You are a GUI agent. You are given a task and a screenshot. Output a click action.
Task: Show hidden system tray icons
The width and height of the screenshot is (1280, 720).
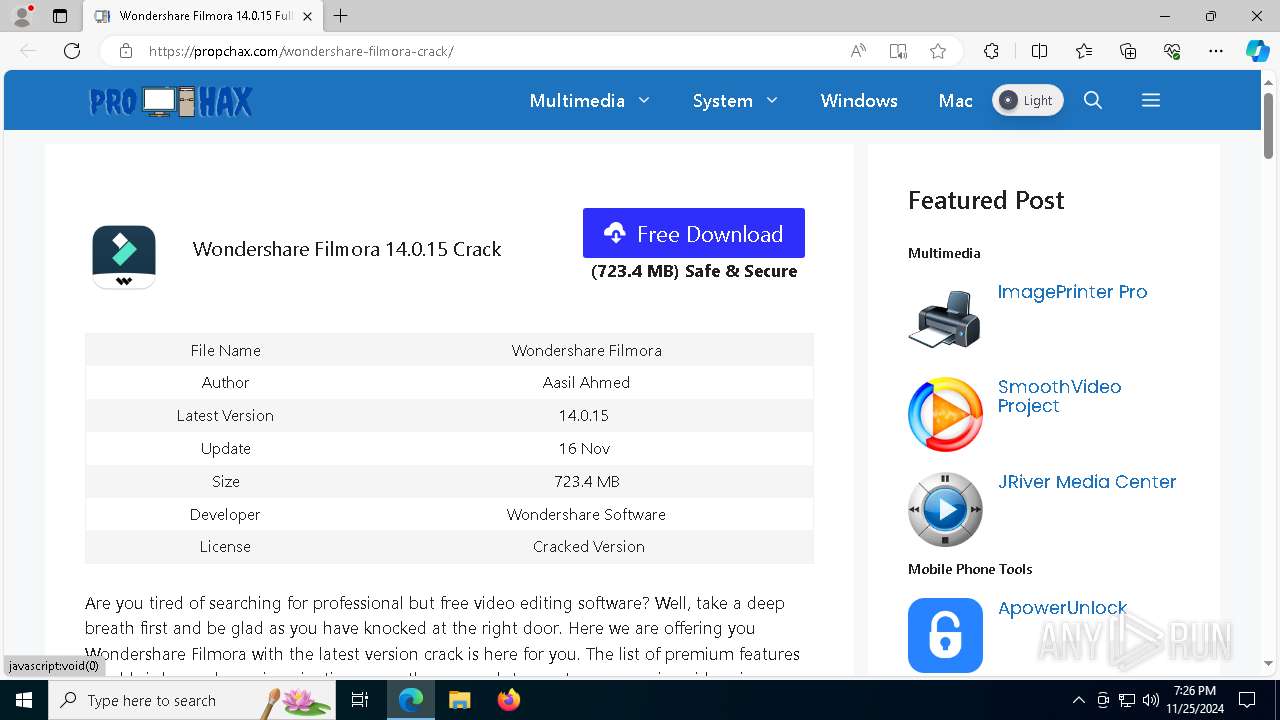pyautogui.click(x=1078, y=700)
